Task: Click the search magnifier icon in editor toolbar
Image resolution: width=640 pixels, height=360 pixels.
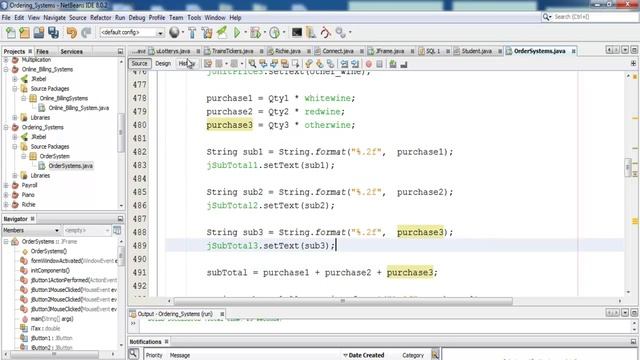Action: click(x=252, y=64)
